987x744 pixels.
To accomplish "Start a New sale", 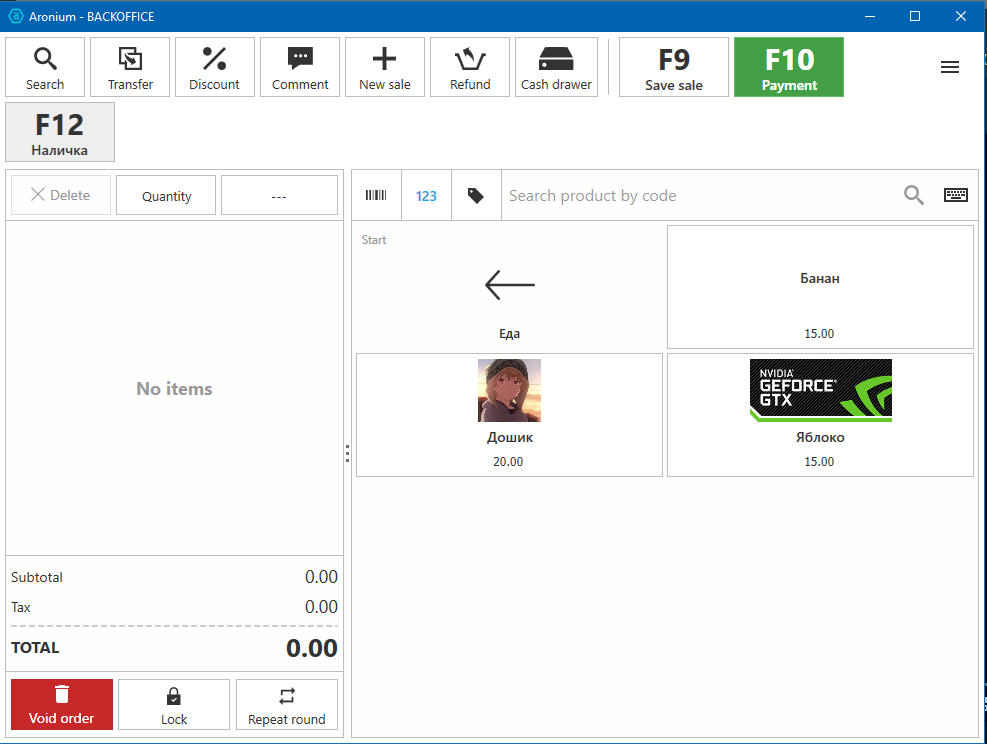I will [x=385, y=67].
